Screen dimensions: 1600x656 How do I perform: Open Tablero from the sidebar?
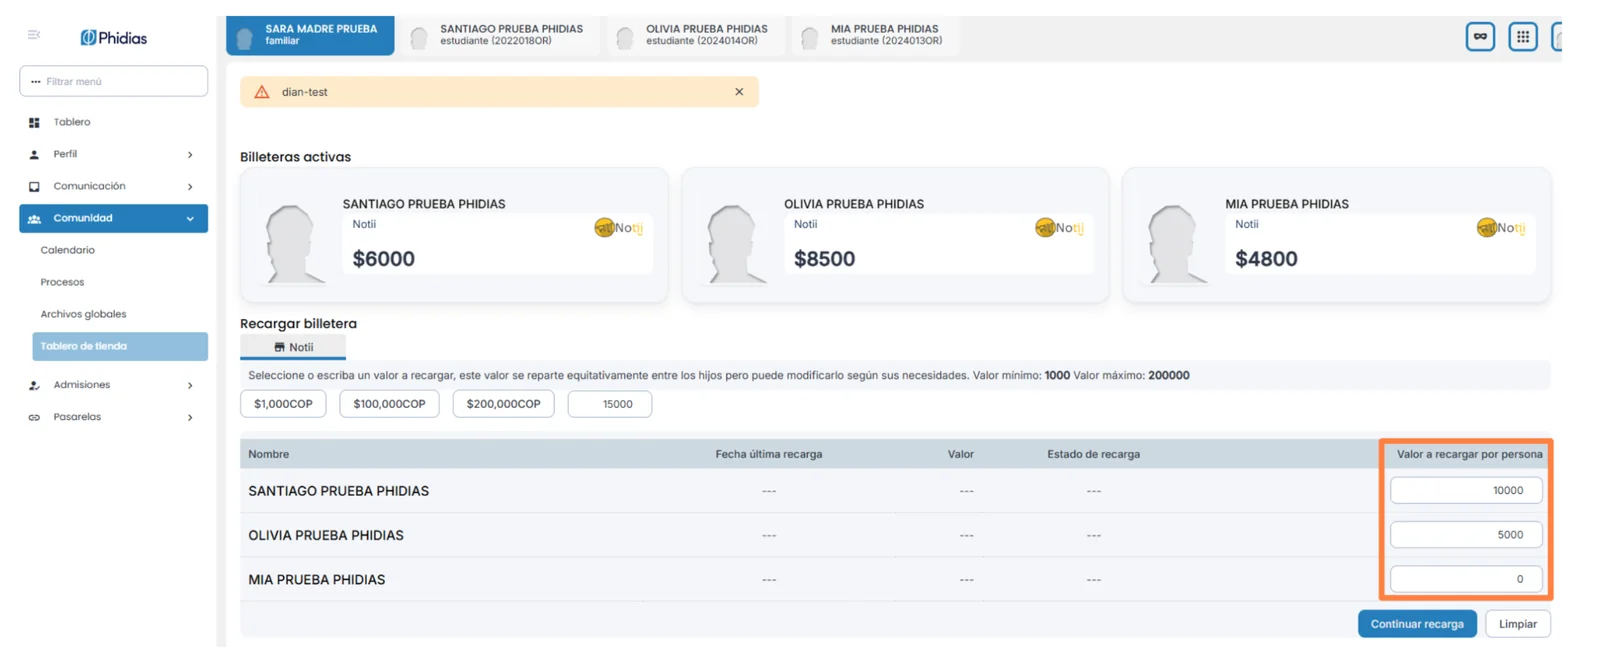coord(72,122)
